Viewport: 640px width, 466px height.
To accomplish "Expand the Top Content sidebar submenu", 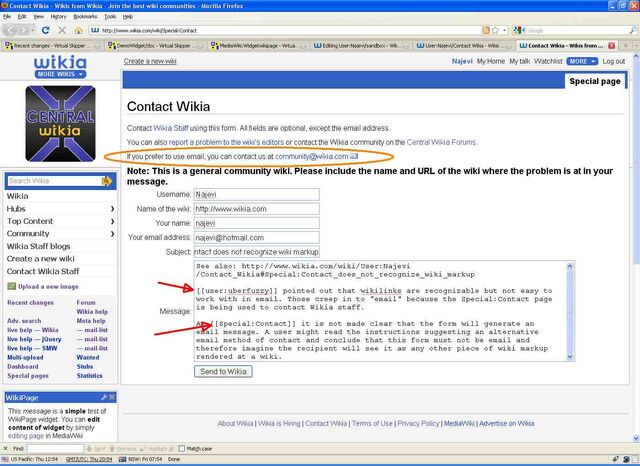I will (112, 221).
